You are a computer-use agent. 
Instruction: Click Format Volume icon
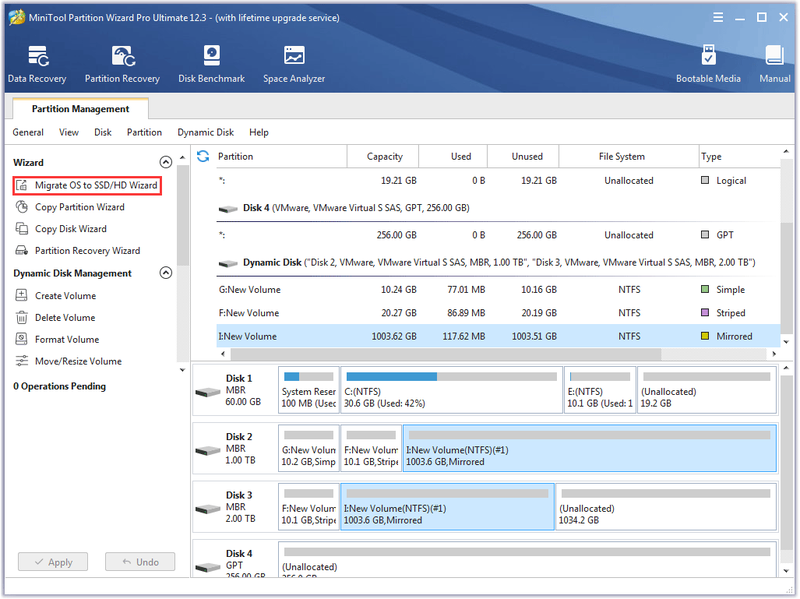coord(21,339)
